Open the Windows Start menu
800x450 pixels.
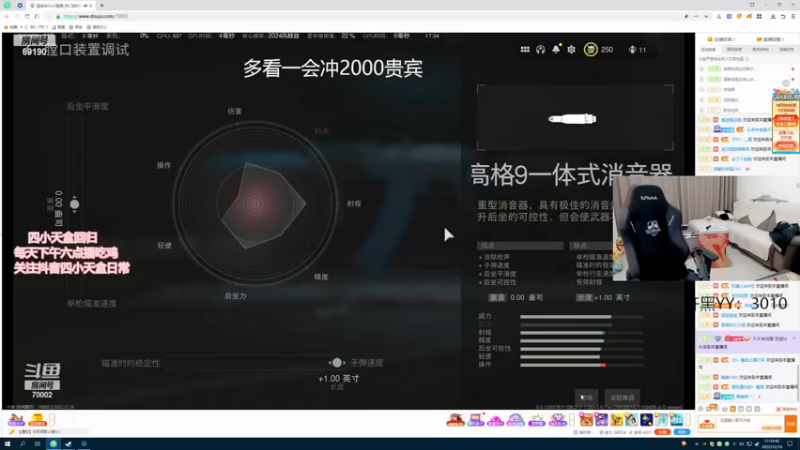[7, 444]
